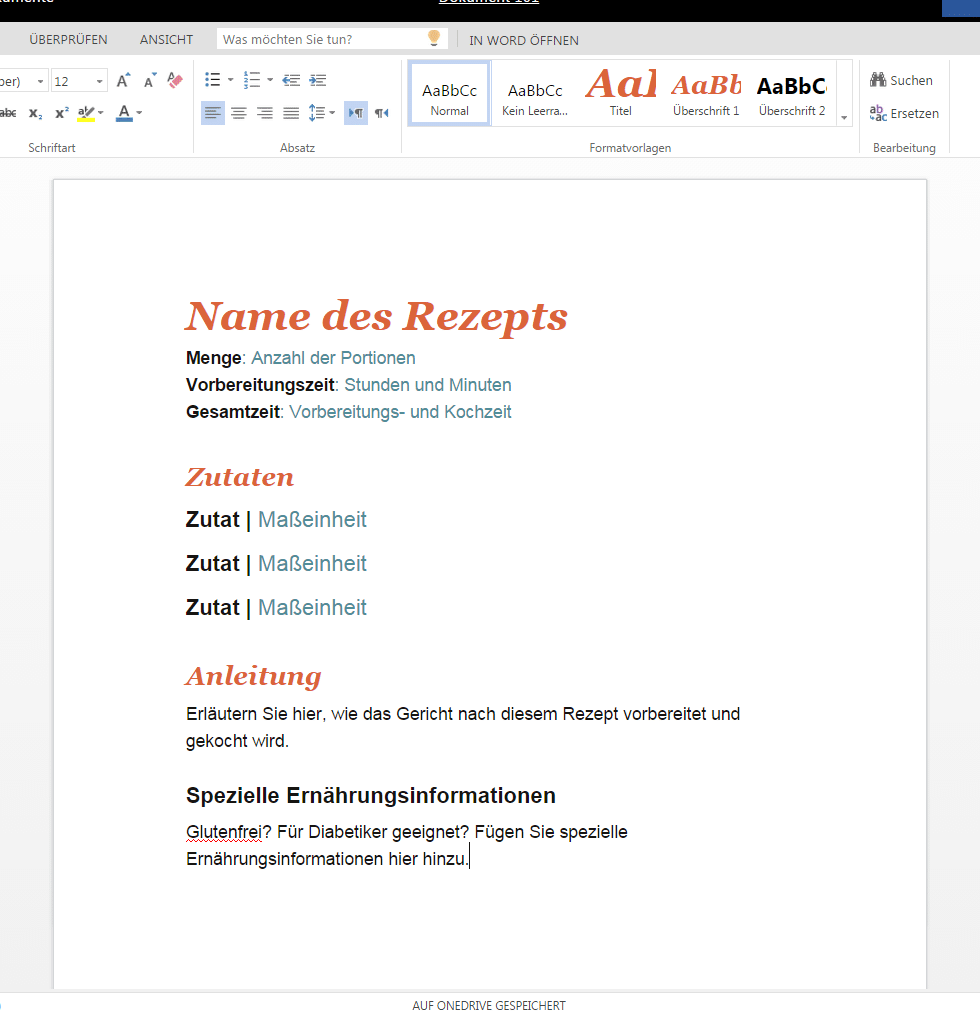
Task: Click the 'Spezielle Ernährungsinformationen' heading
Action: pyautogui.click(x=371, y=796)
